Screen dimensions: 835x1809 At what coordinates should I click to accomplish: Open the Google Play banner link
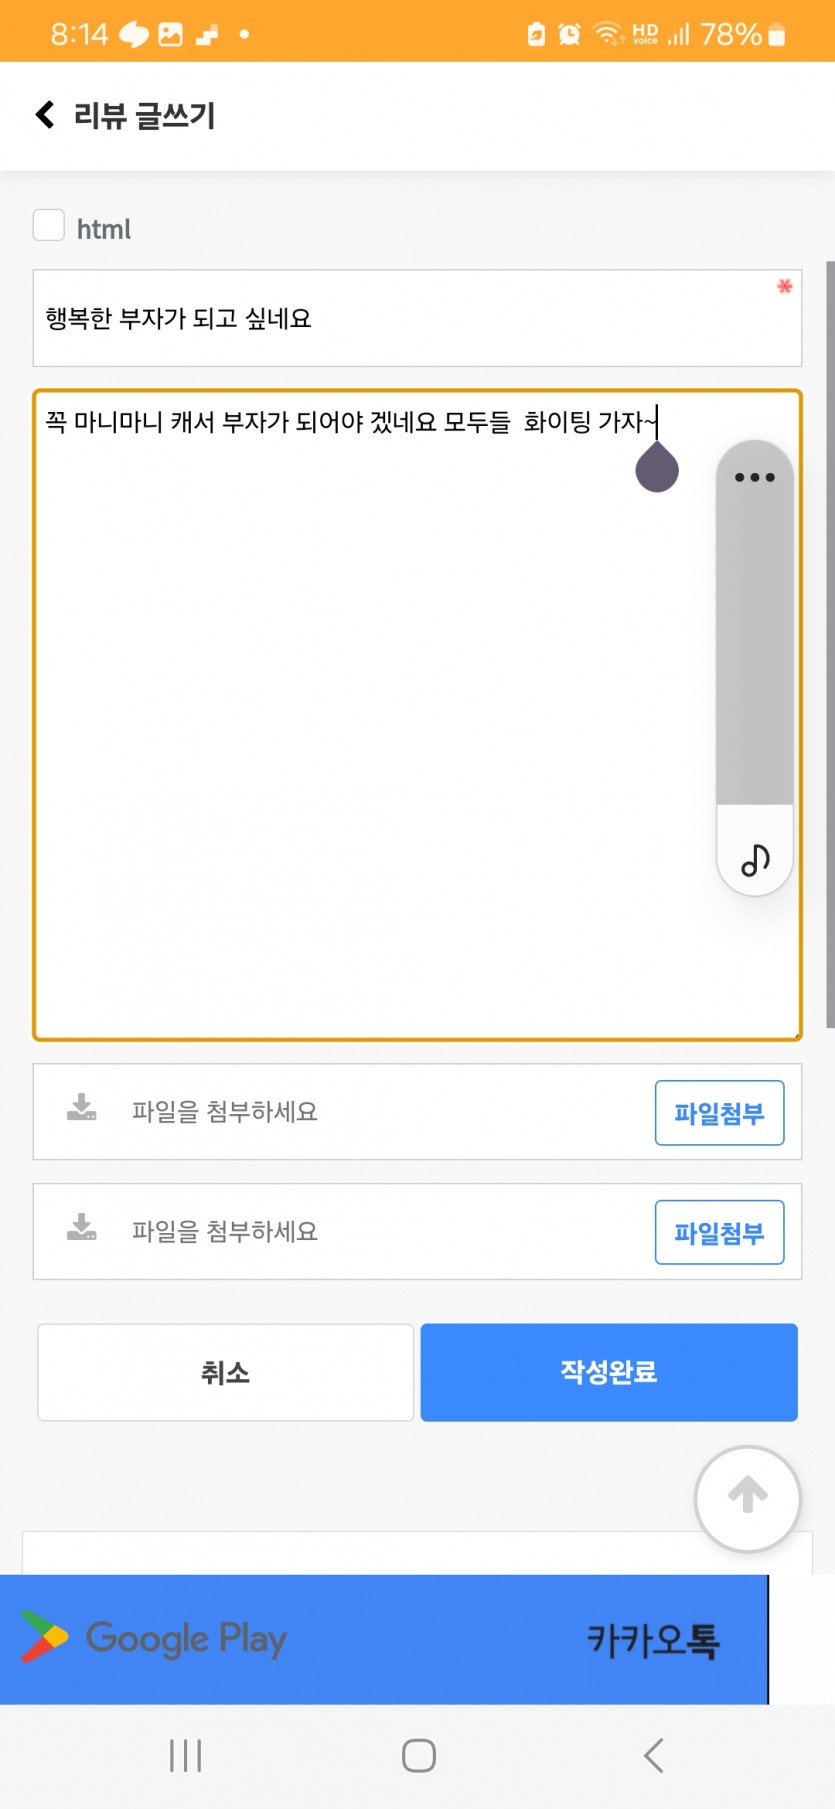pos(155,1638)
